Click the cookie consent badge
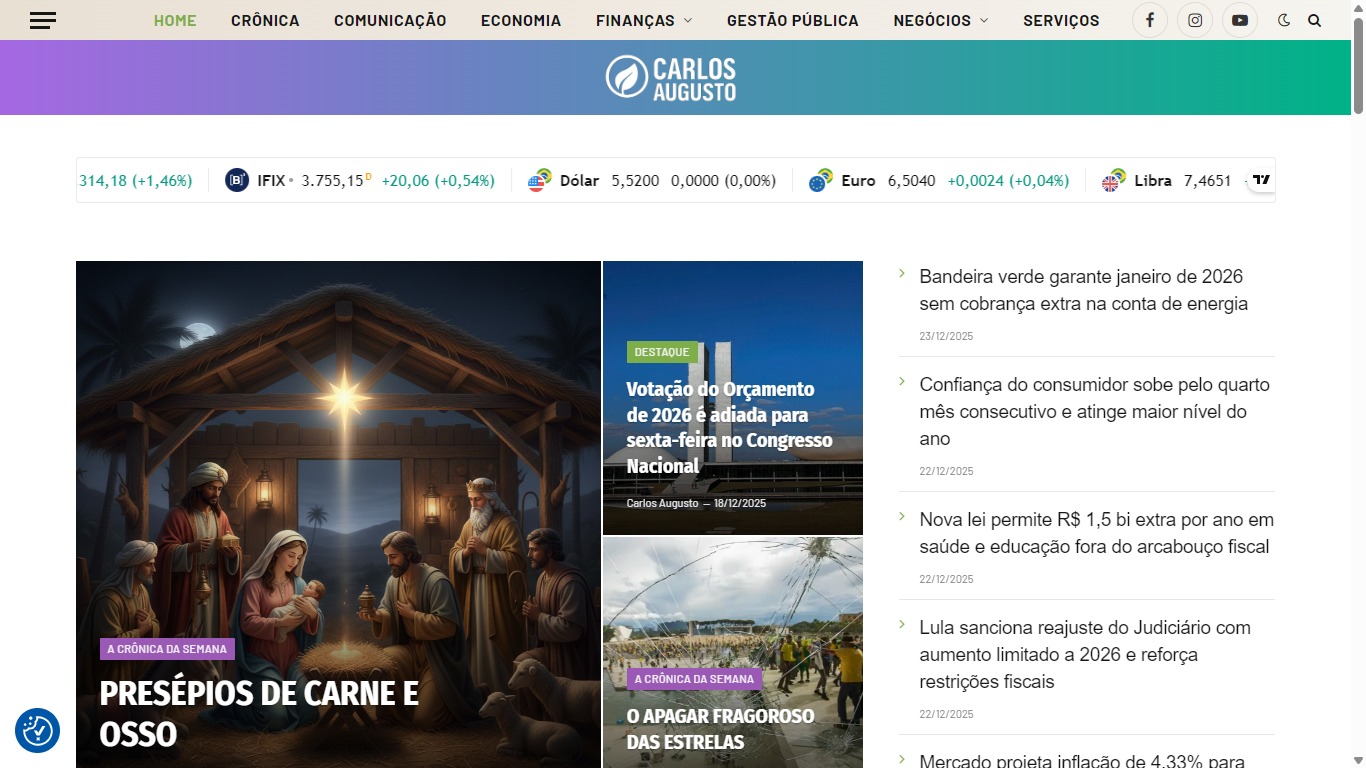This screenshot has width=1366, height=768. [37, 731]
